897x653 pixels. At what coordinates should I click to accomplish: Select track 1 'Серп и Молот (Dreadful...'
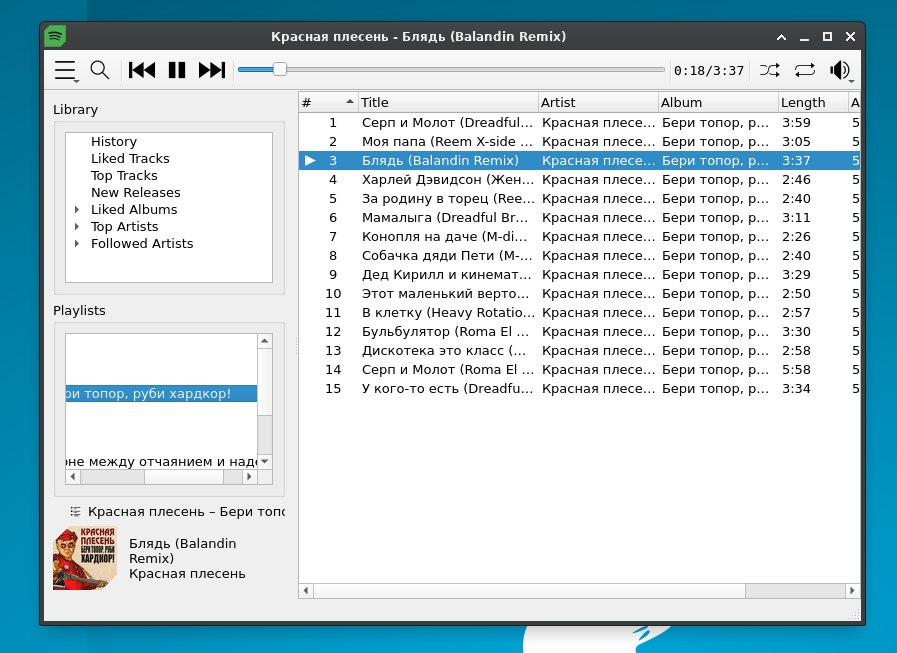point(579,122)
